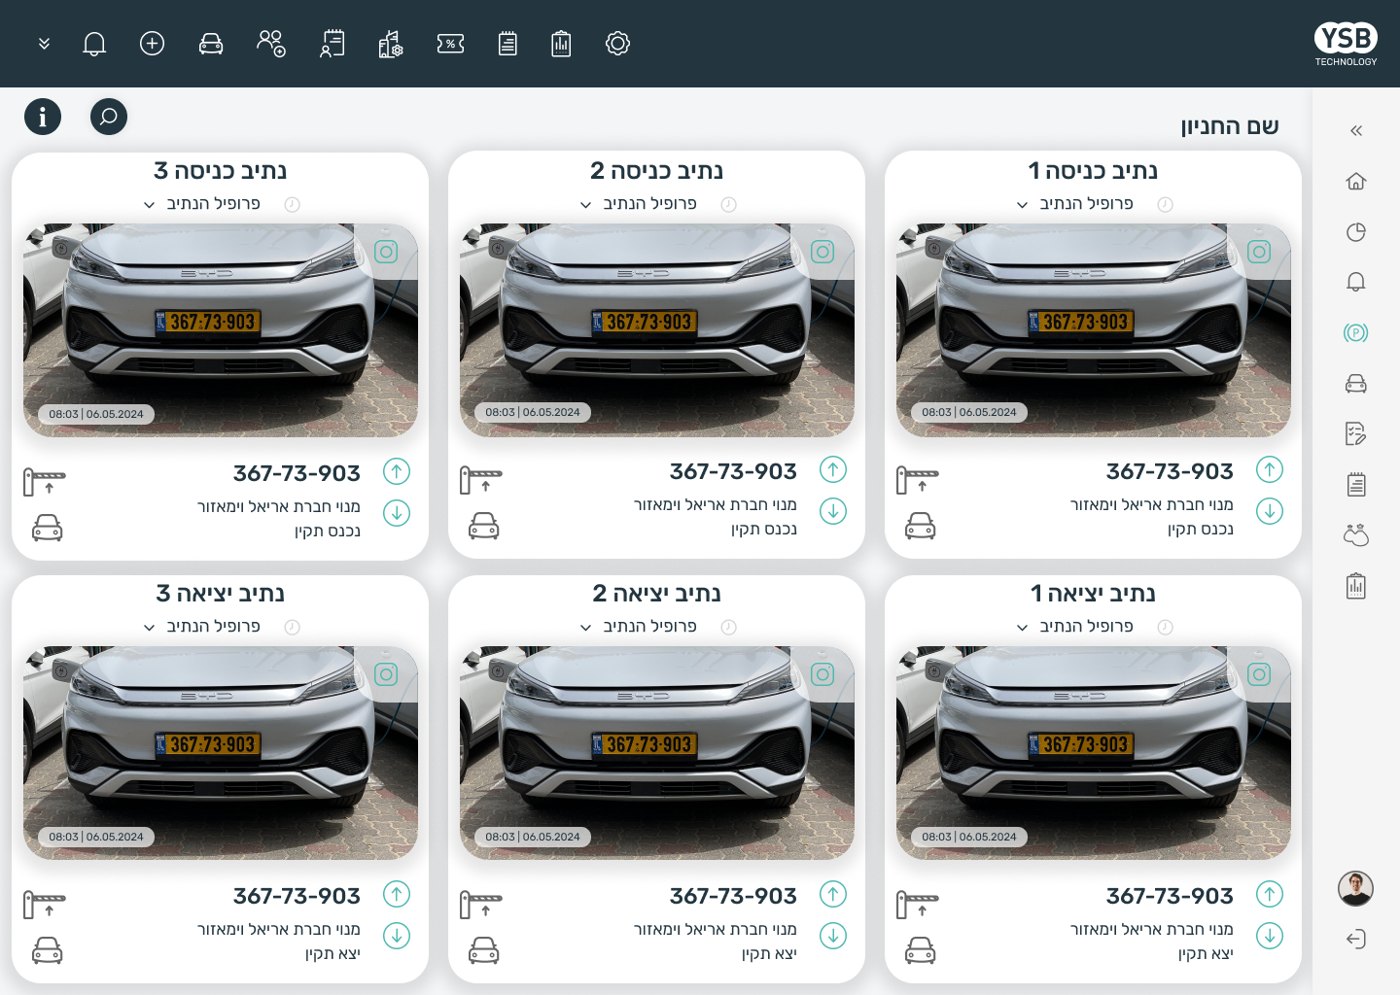Open the document lines icon in sidebar
The height and width of the screenshot is (995, 1400).
[1356, 485]
